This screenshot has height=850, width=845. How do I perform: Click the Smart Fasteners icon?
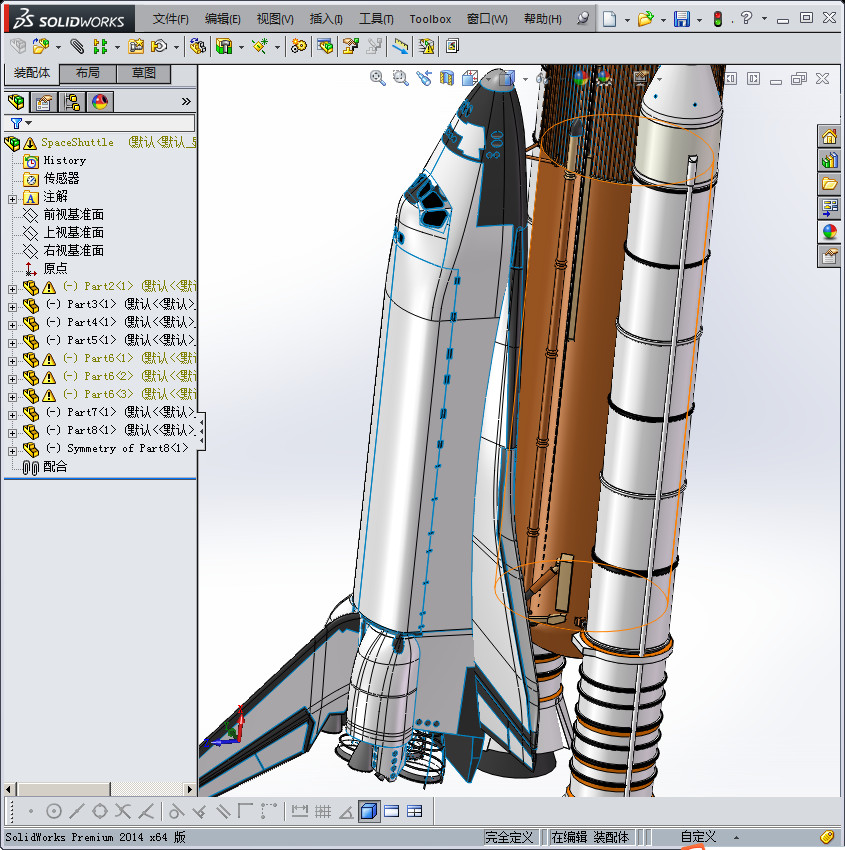click(x=136, y=47)
